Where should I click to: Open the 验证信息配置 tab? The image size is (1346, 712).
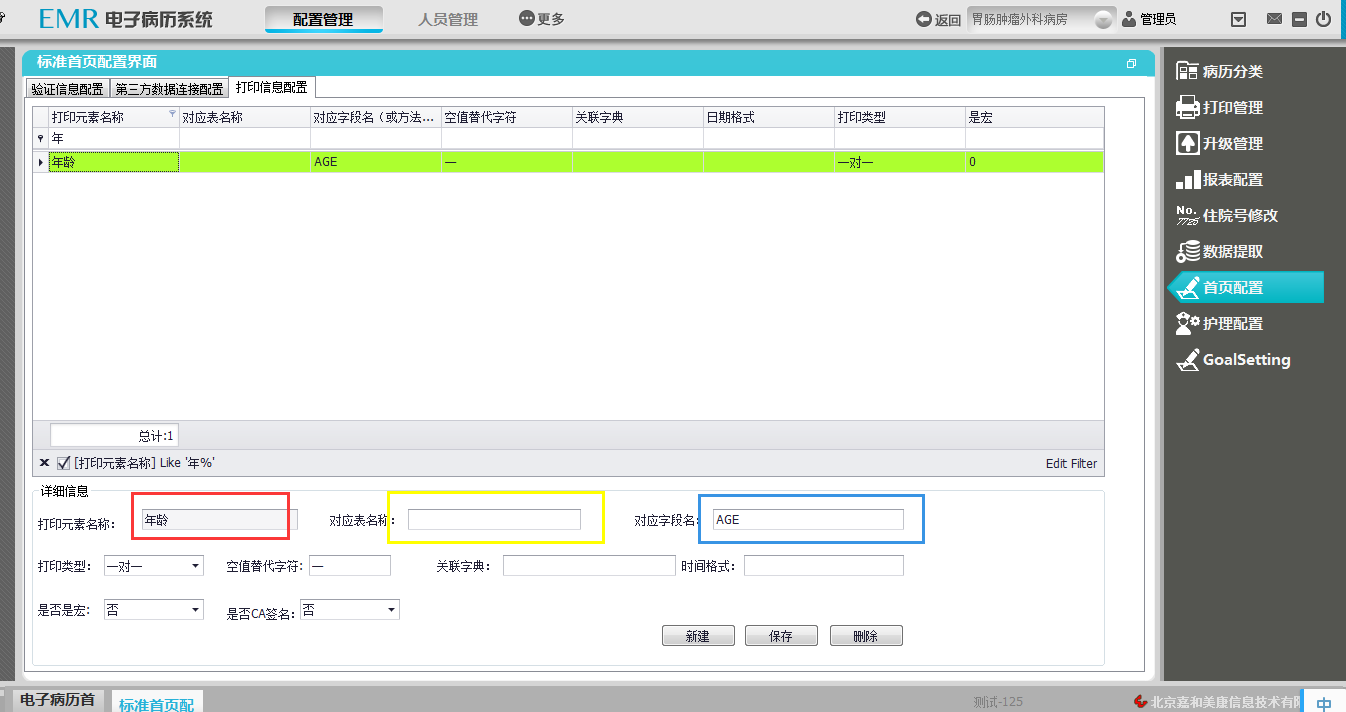(x=67, y=88)
